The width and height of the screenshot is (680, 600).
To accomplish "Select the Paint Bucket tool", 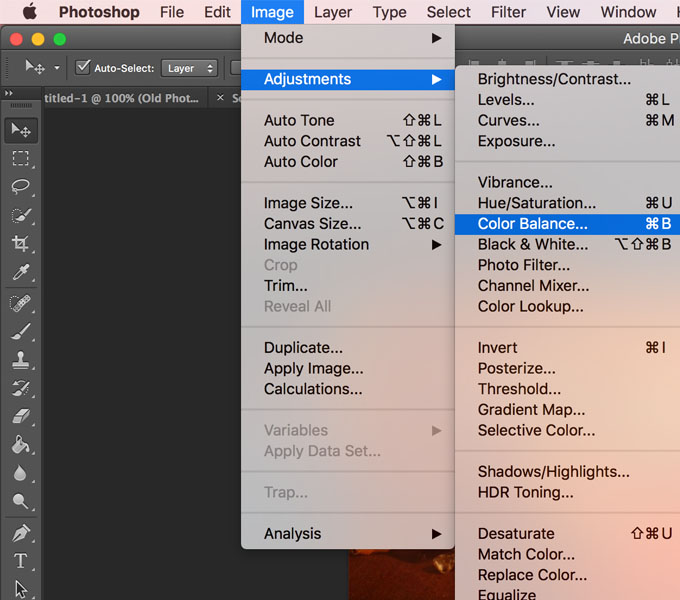I will pyautogui.click(x=20, y=445).
